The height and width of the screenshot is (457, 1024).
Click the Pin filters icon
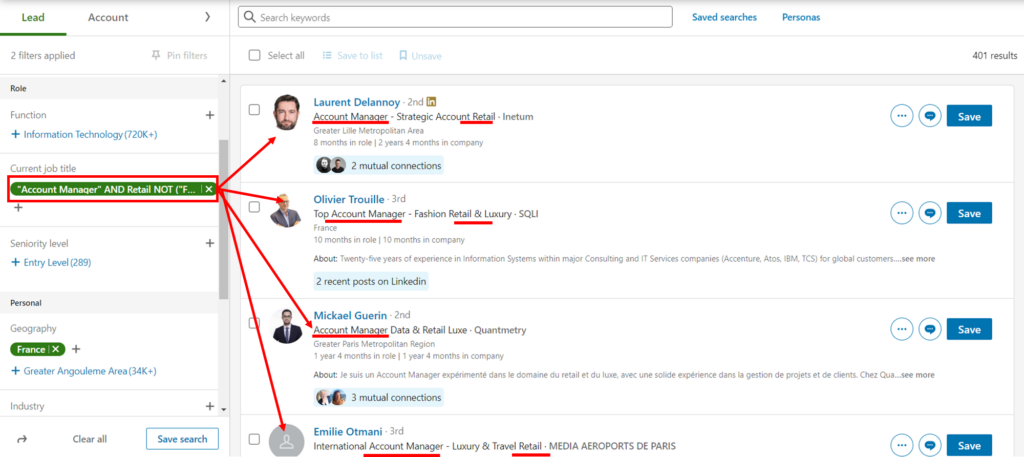[x=156, y=56]
